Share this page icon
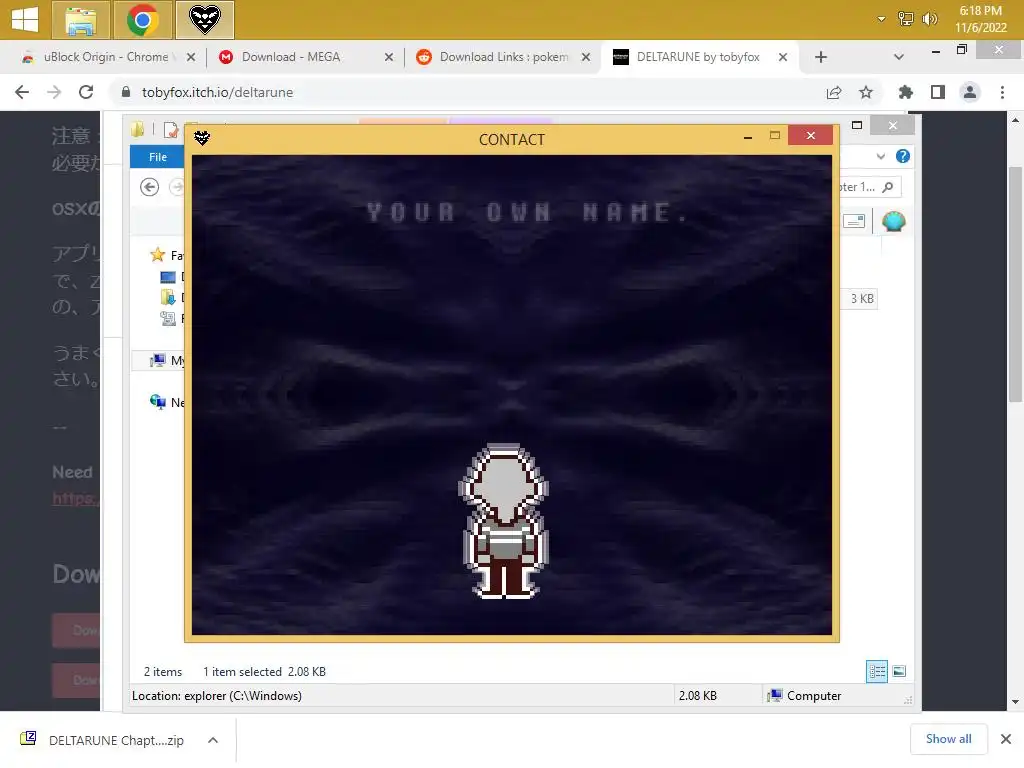 pos(834,93)
